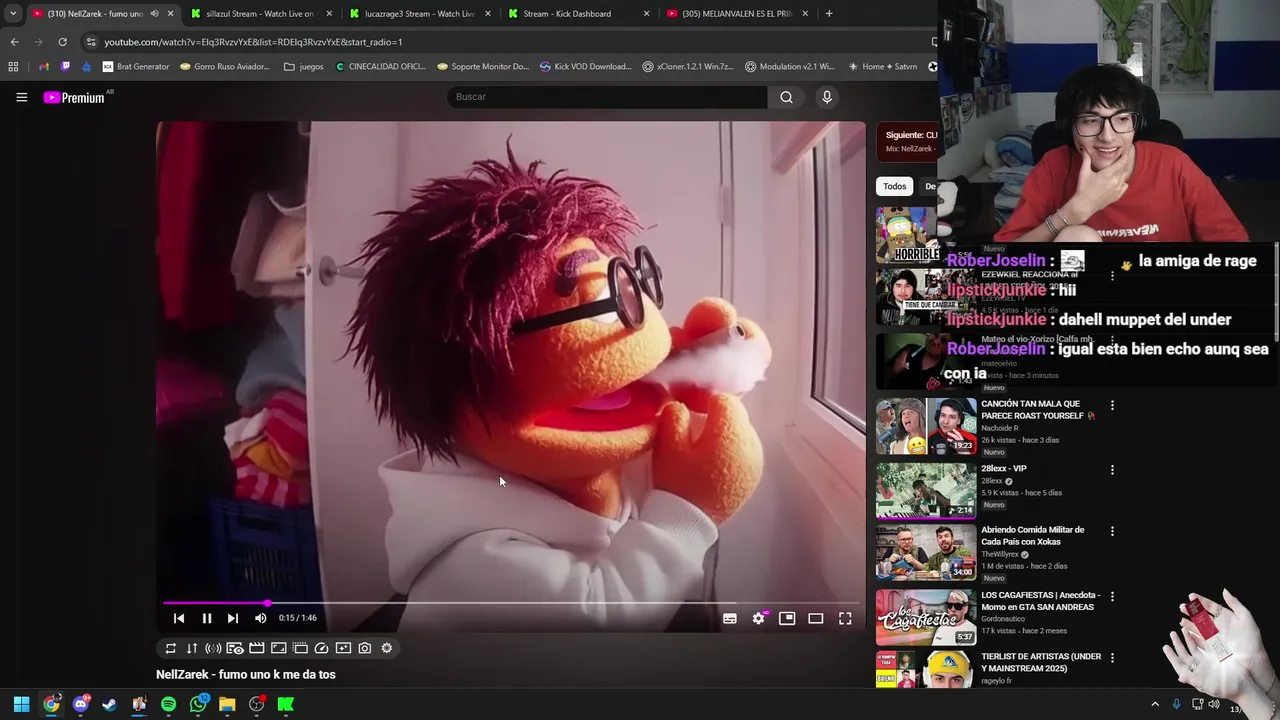Open Abriendo Comida Militar video title
This screenshot has height=720, width=1280.
pyautogui.click(x=1032, y=536)
